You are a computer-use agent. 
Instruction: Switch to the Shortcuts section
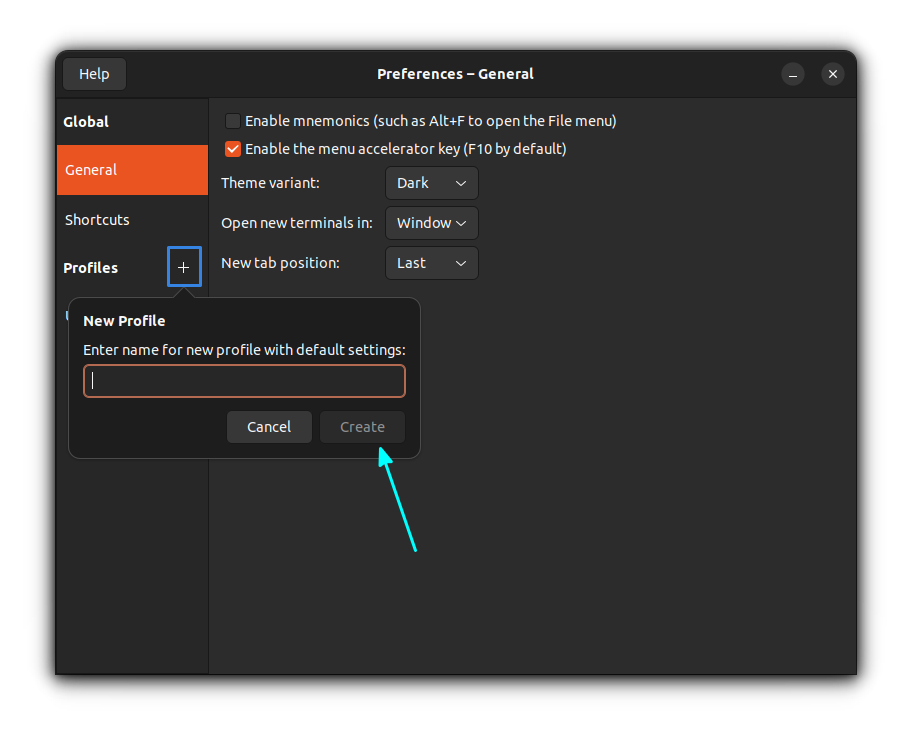pyautogui.click(x=96, y=220)
